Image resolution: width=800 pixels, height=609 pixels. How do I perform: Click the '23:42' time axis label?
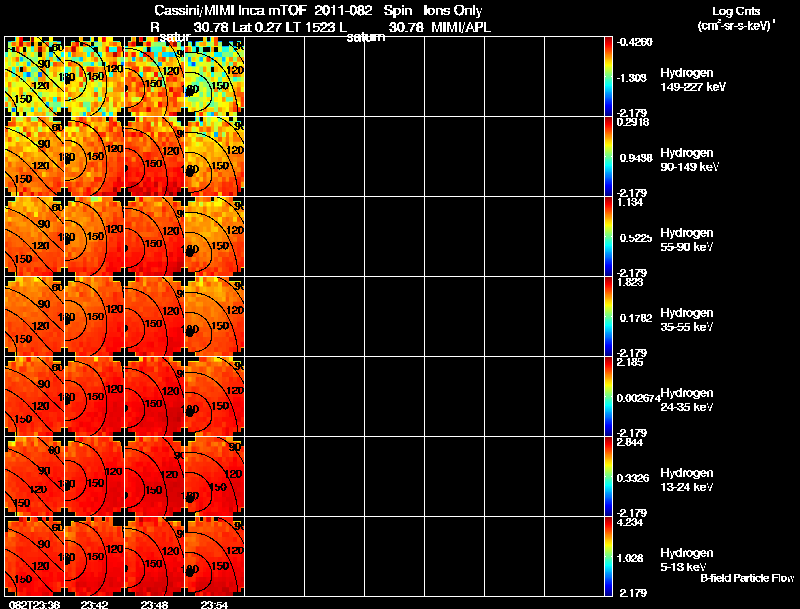coord(94,604)
